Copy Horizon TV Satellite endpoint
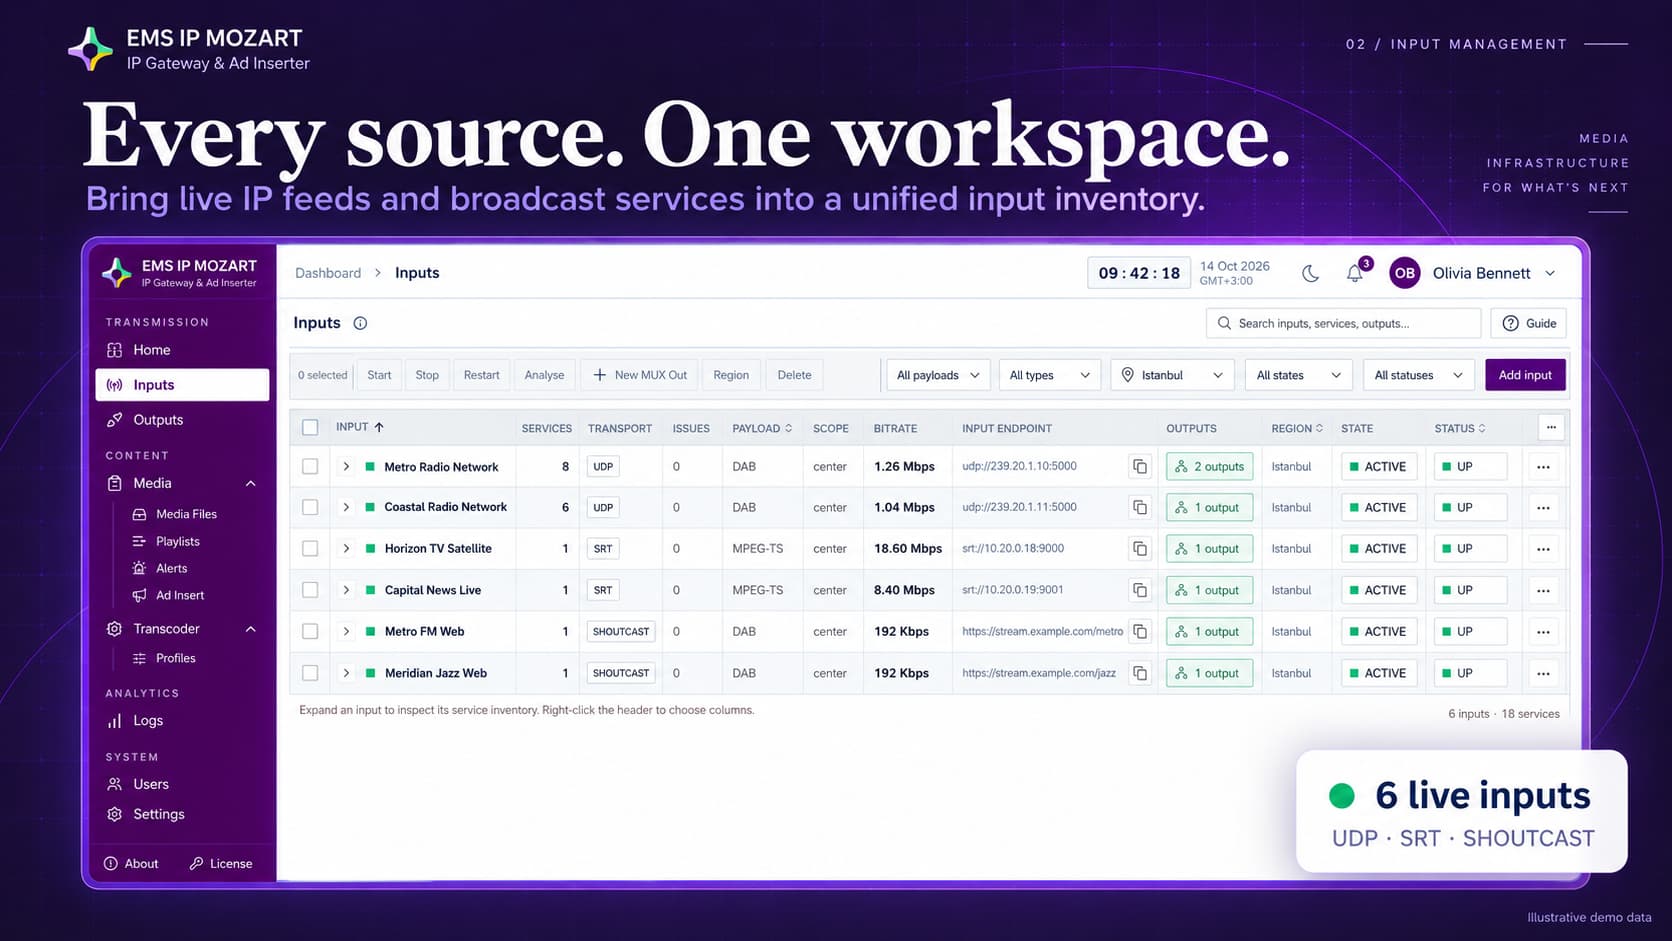 (x=1140, y=548)
